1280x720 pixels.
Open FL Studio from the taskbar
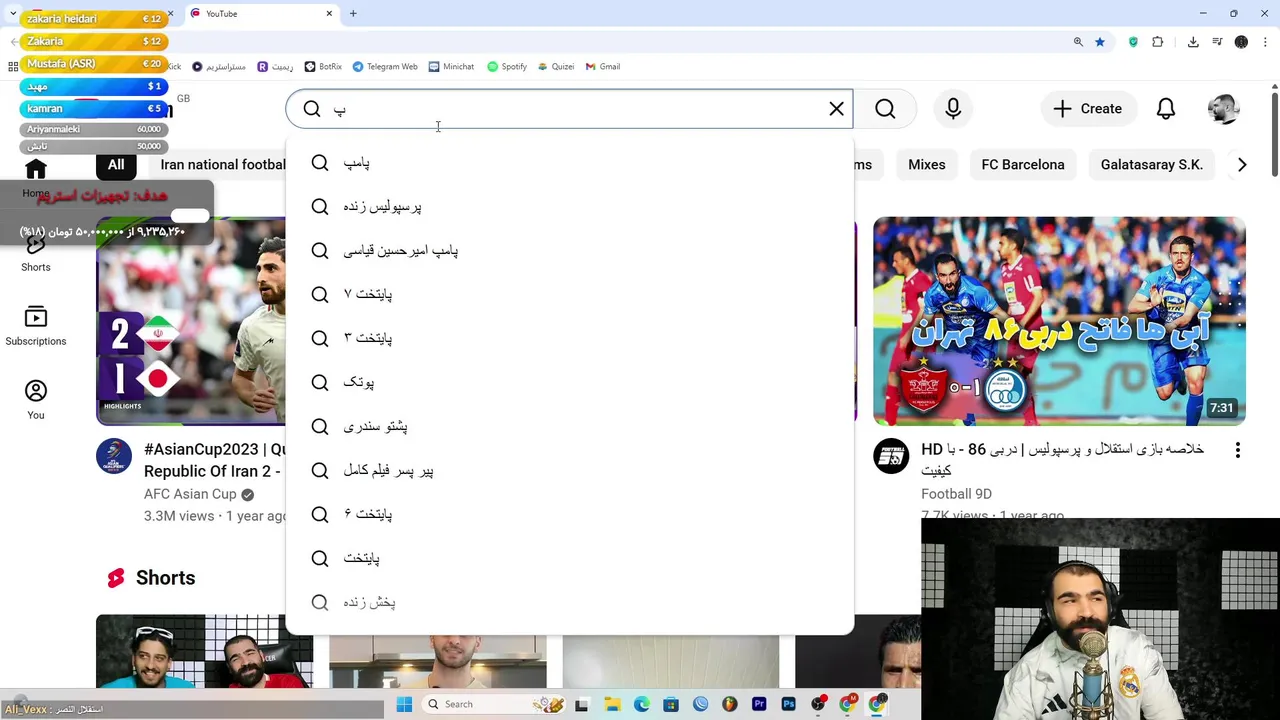point(729,705)
